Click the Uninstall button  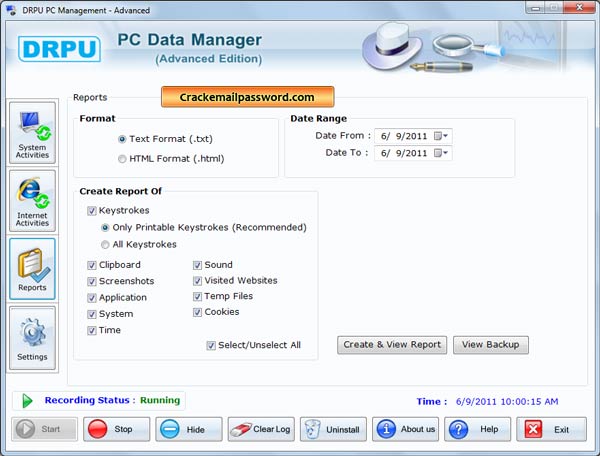pyautogui.click(x=333, y=429)
